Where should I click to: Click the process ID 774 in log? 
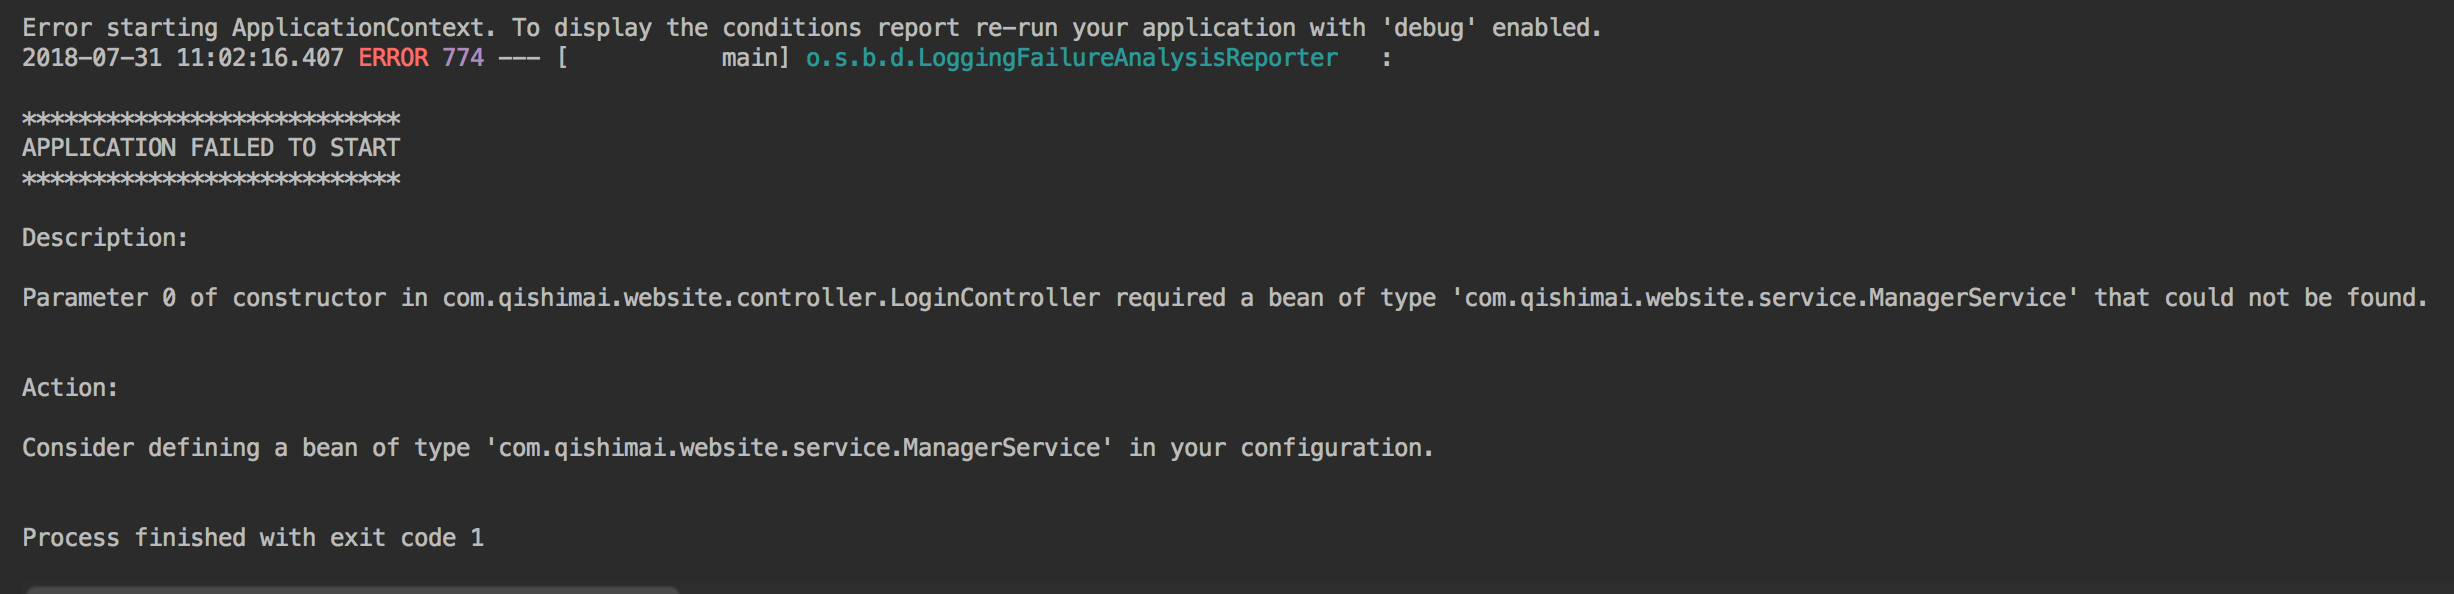click(x=463, y=58)
